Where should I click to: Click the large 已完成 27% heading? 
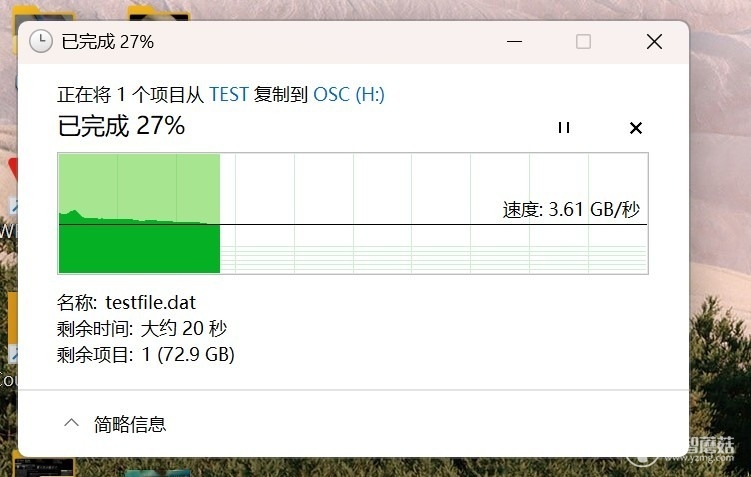[121, 126]
